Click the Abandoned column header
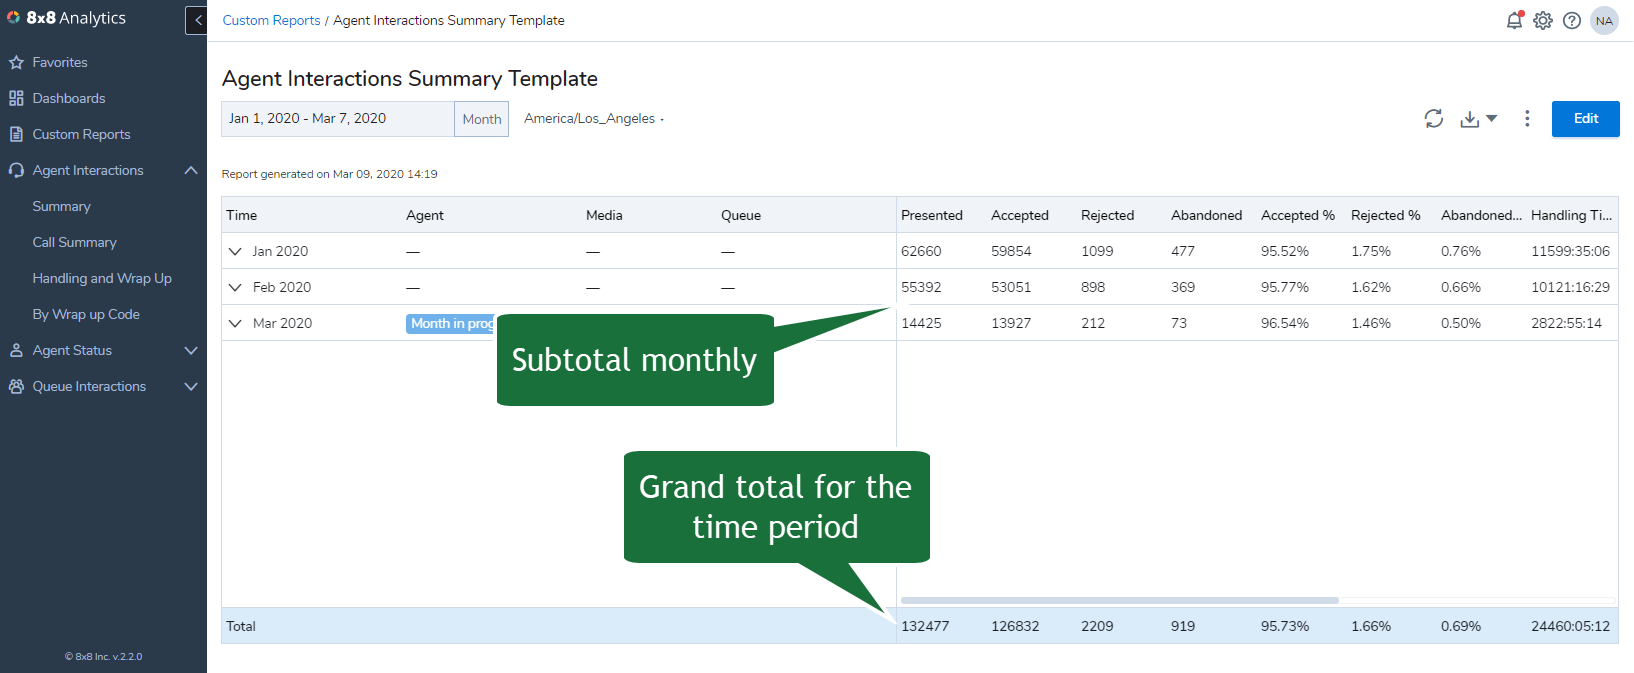 (1207, 215)
